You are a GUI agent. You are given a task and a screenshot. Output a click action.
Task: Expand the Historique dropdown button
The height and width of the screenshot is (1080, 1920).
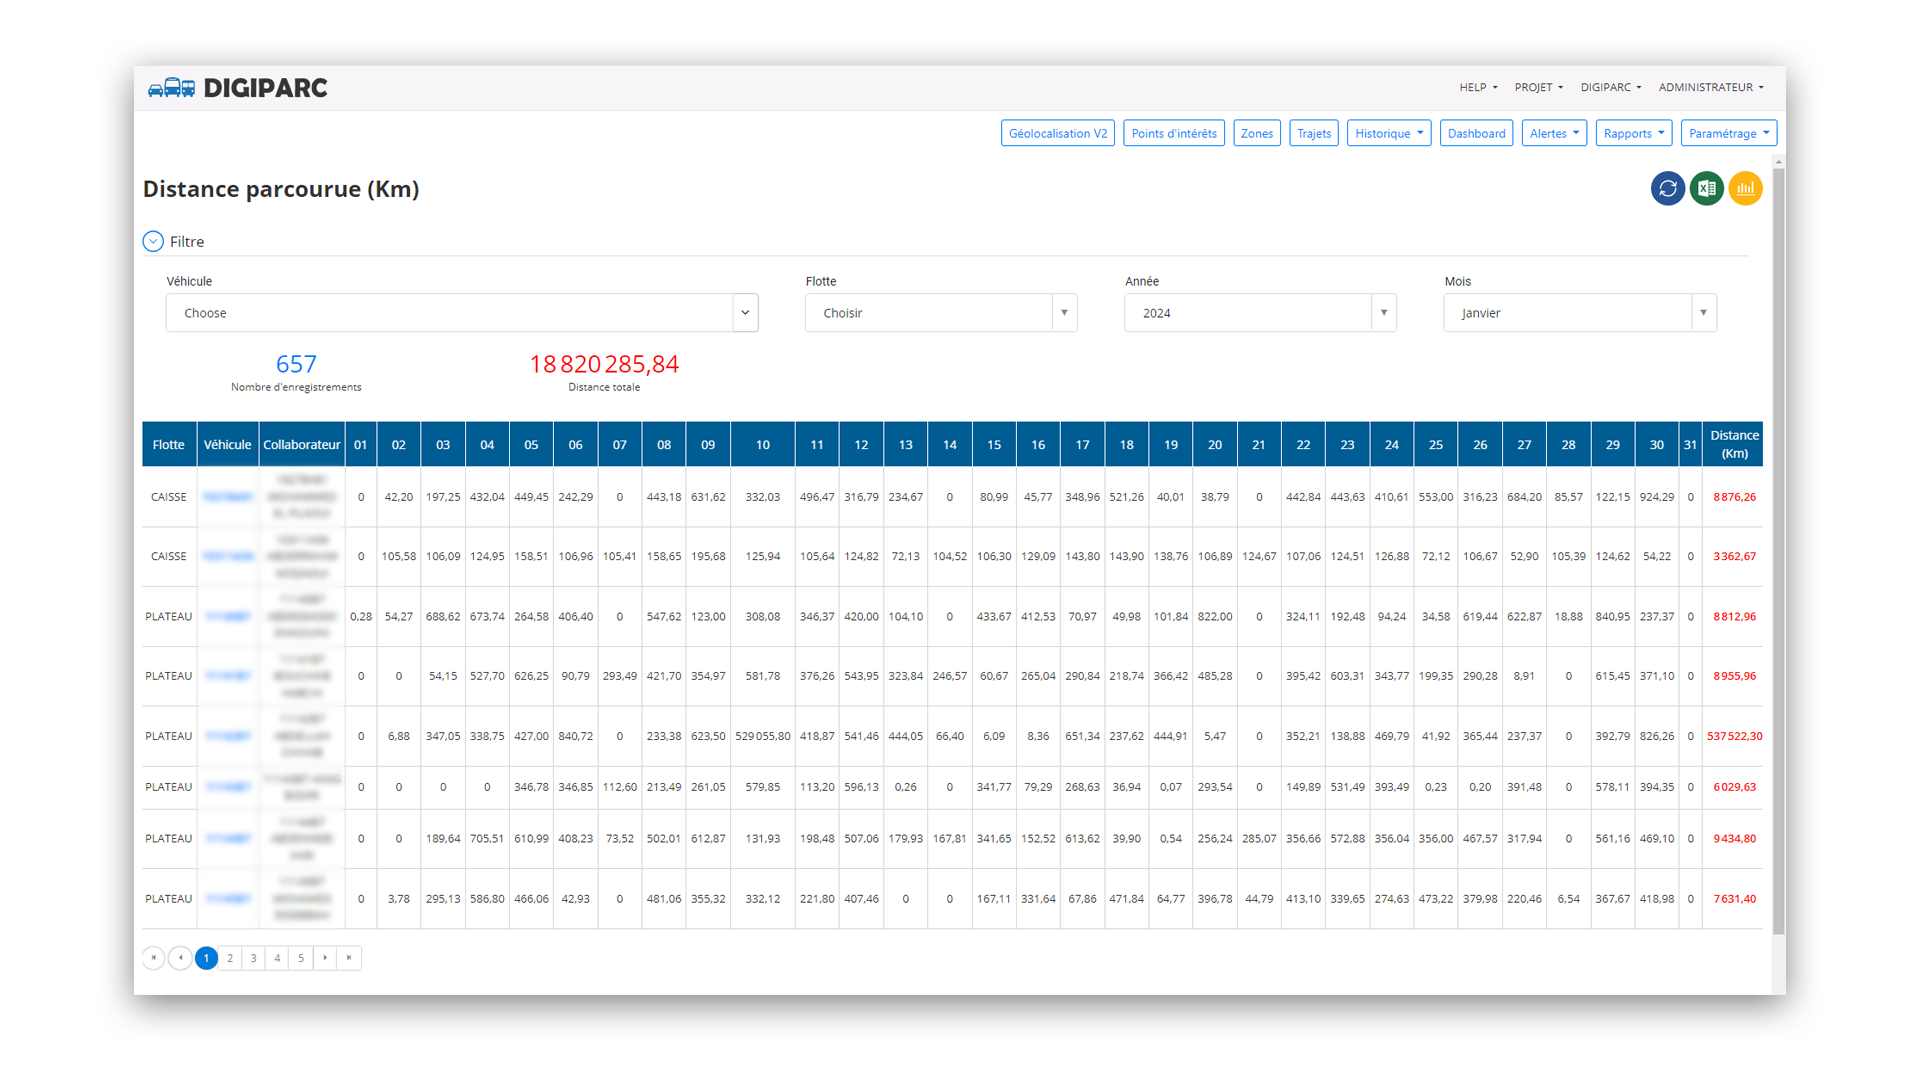point(1389,133)
